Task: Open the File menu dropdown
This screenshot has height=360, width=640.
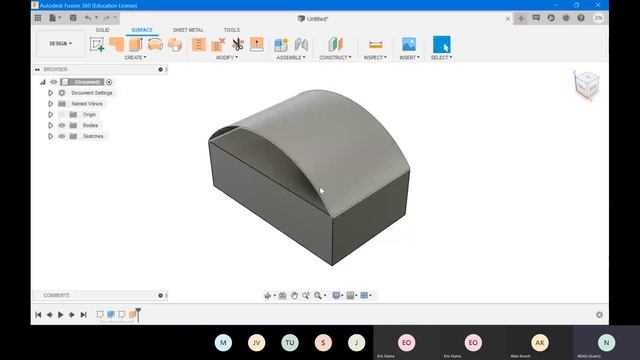Action: click(x=55, y=18)
